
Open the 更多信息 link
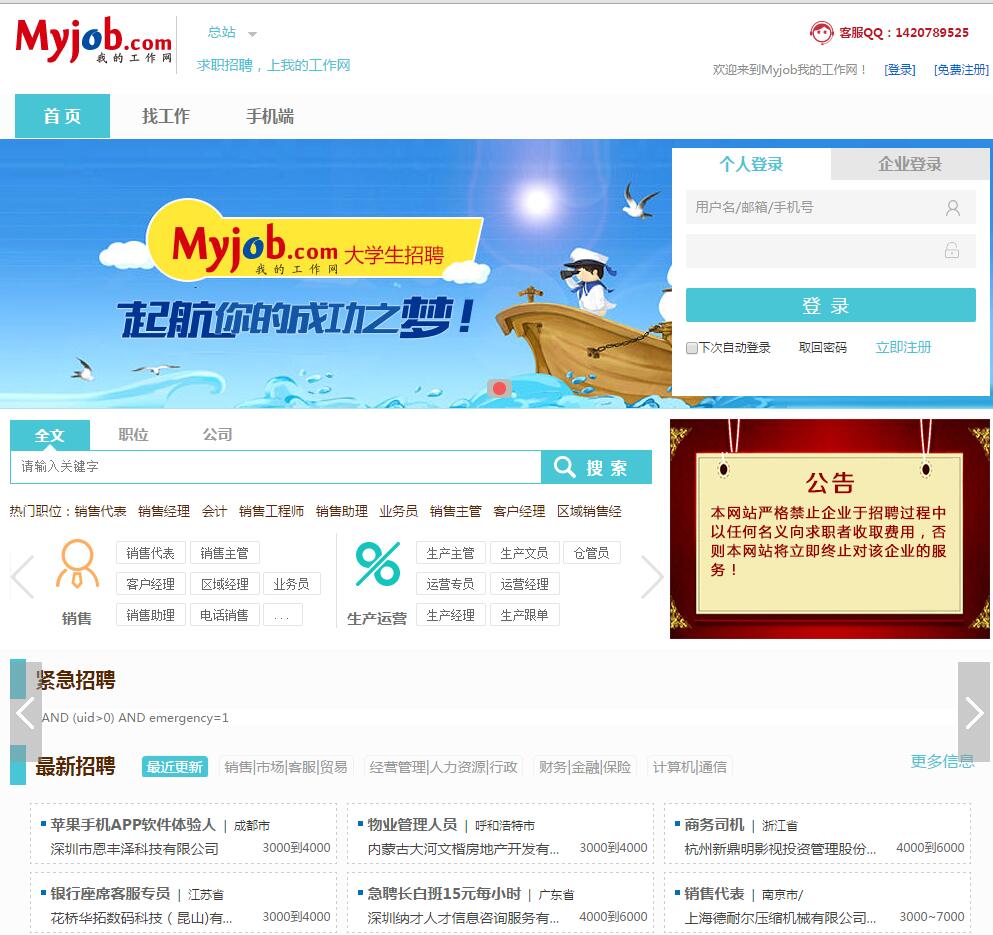[x=942, y=761]
